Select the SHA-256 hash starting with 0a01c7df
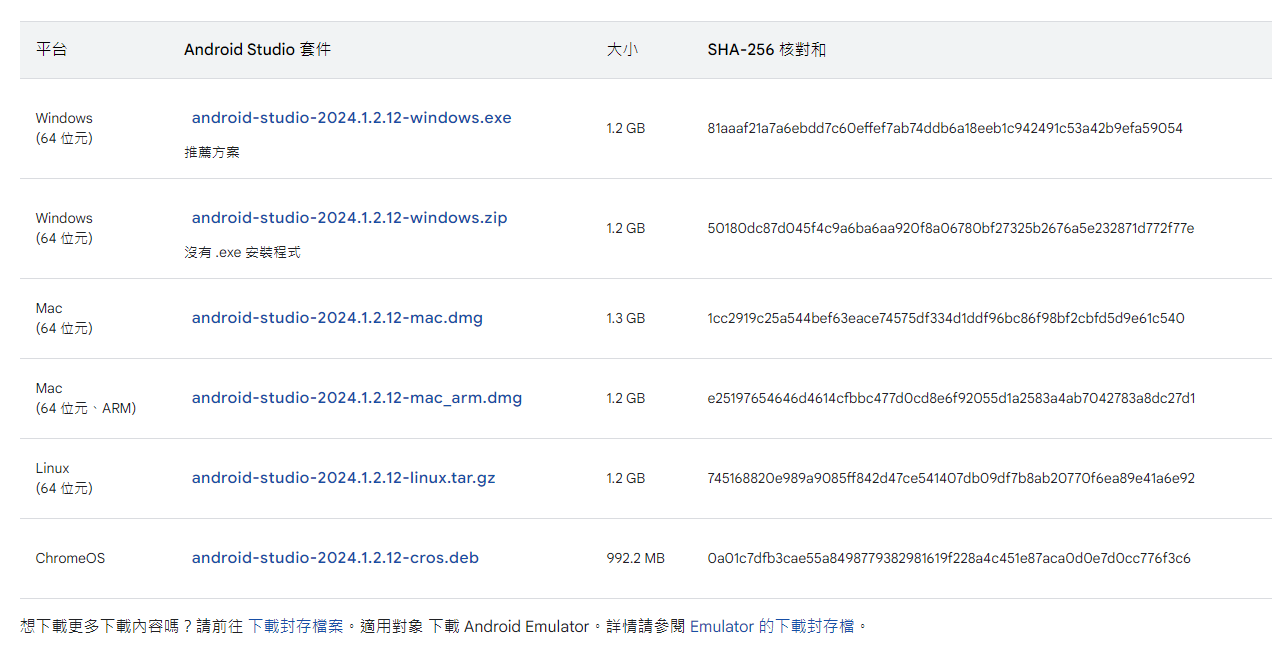The image size is (1281, 651). (949, 558)
